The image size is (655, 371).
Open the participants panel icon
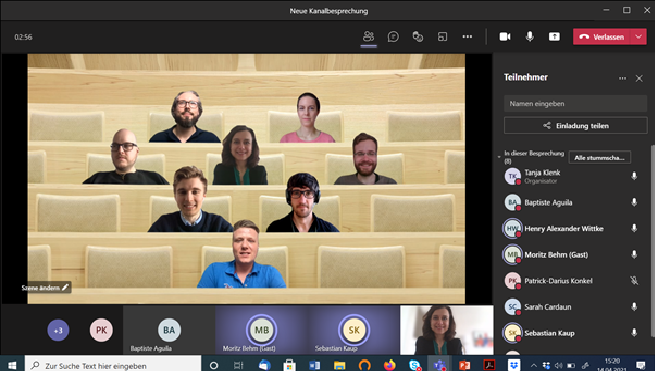pyautogui.click(x=368, y=37)
